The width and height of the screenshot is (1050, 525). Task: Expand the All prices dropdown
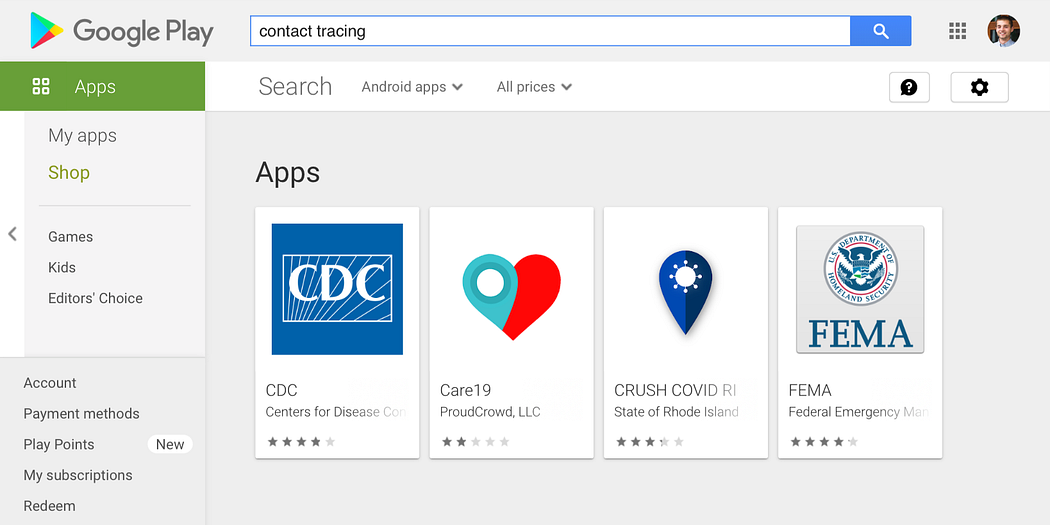tap(534, 87)
